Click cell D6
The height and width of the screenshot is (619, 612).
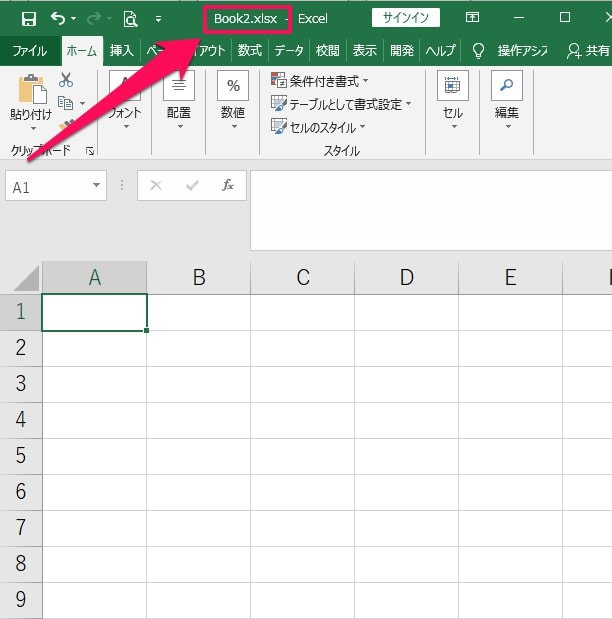406,492
